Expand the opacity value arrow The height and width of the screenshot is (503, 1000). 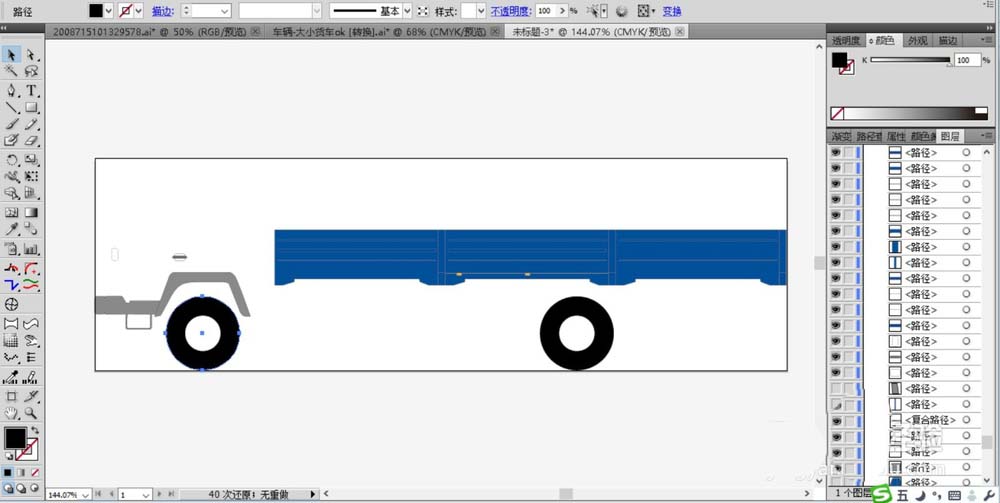pyautogui.click(x=562, y=11)
